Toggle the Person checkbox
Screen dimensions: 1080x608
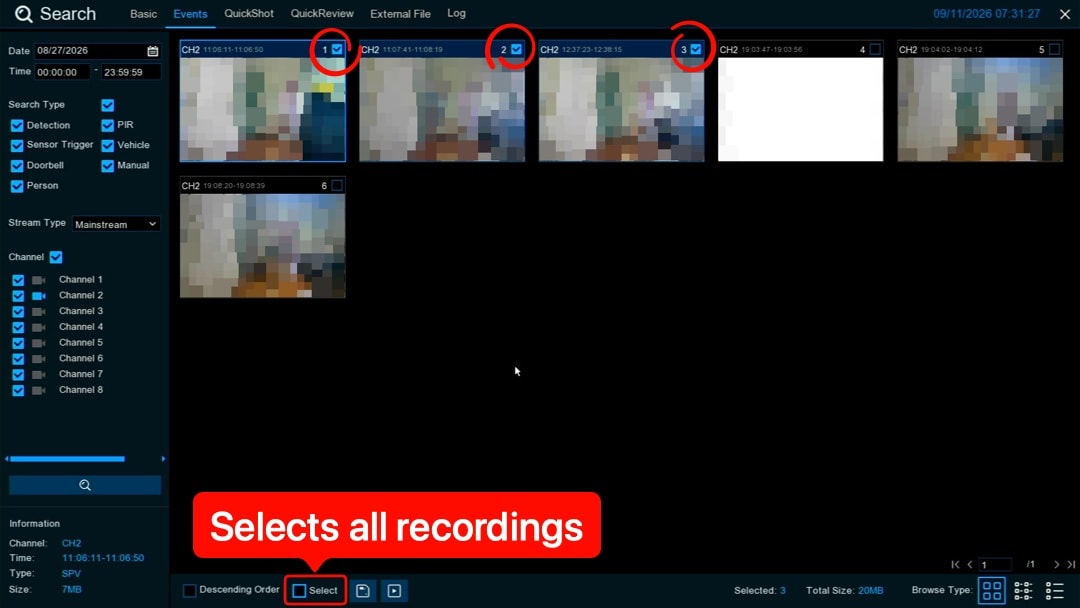[x=17, y=186]
